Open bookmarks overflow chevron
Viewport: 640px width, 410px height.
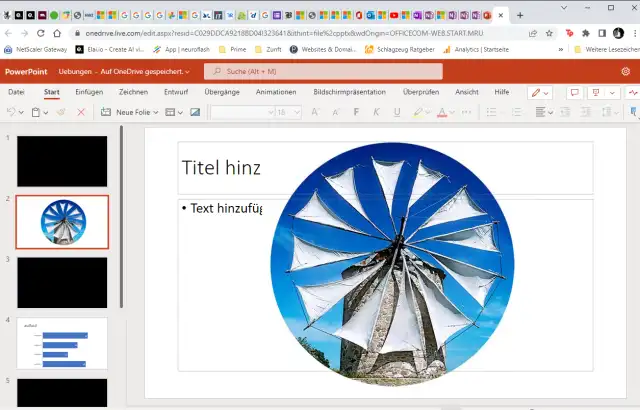coord(561,50)
